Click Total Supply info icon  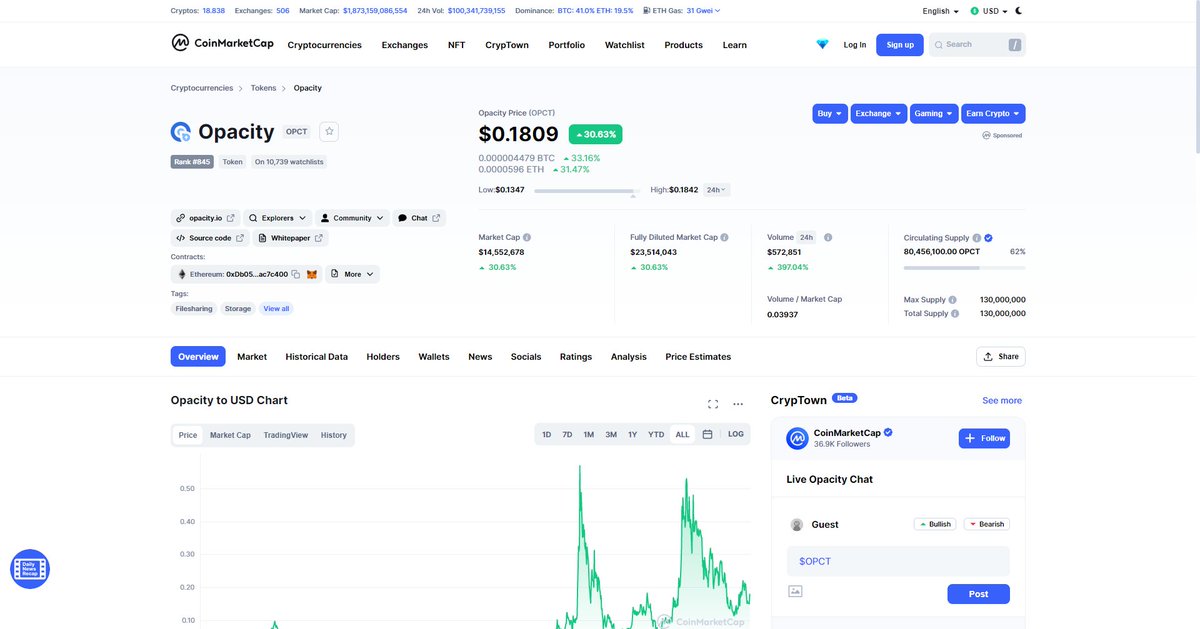click(x=956, y=314)
